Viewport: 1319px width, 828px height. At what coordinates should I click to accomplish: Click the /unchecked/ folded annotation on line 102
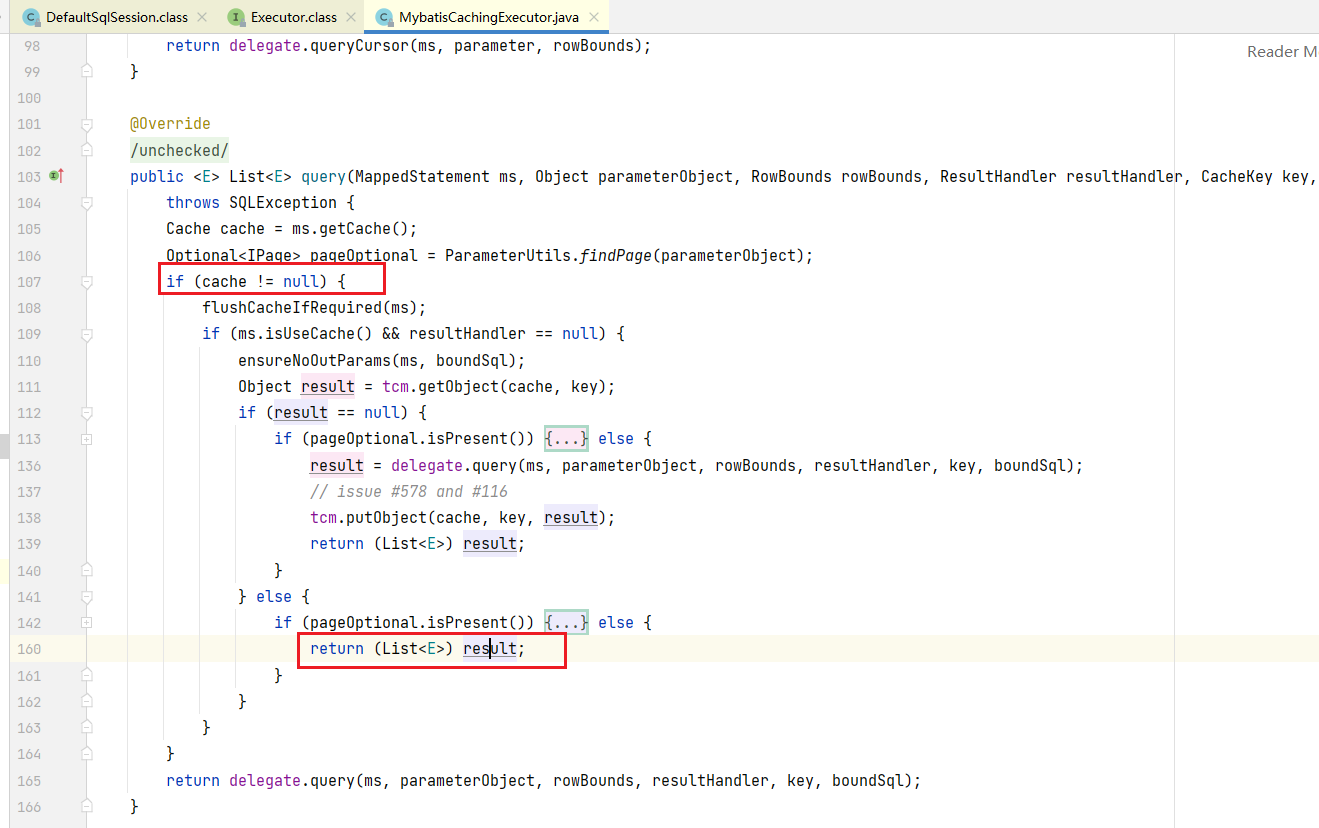tap(179, 151)
